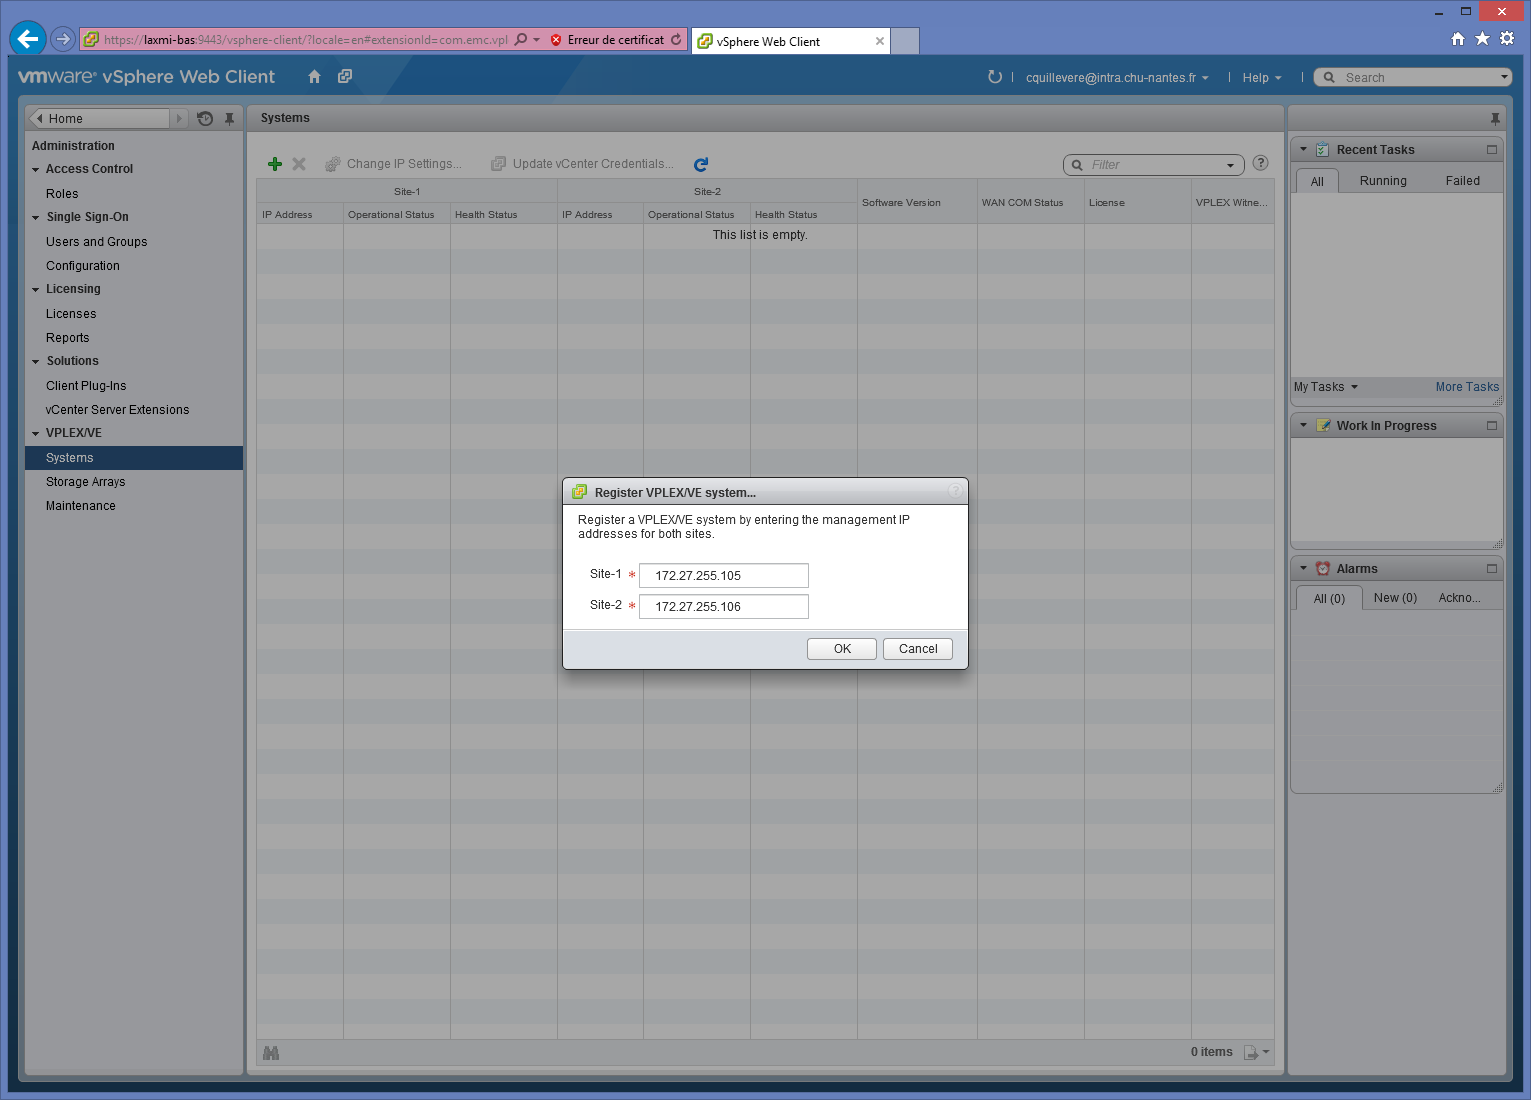Minimize the Alarms panel box

tap(1491, 569)
